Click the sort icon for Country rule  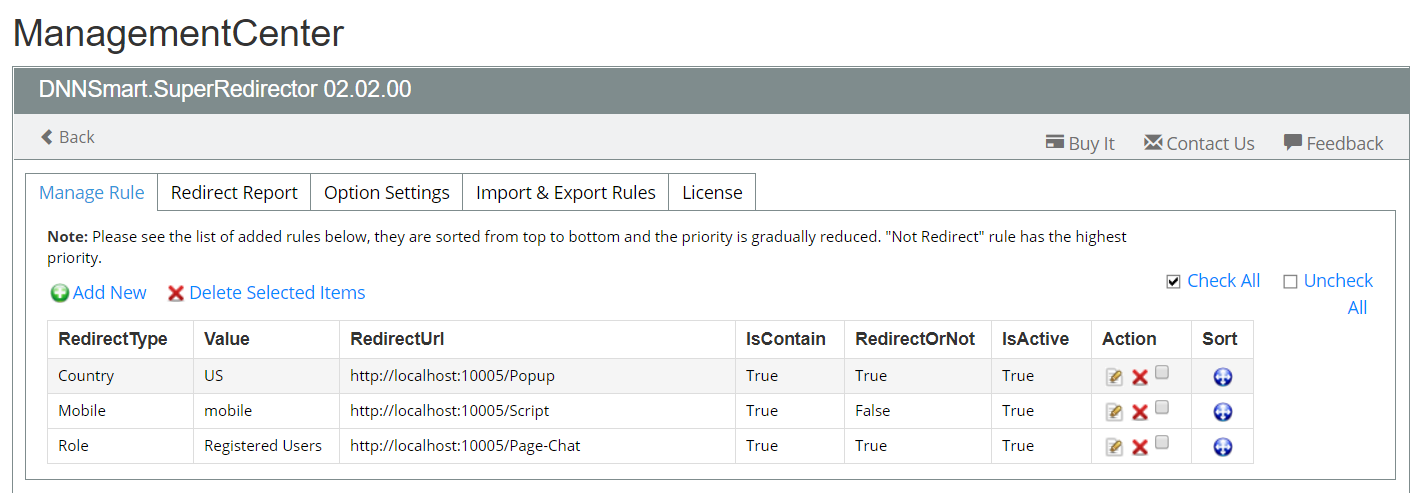[1222, 377]
